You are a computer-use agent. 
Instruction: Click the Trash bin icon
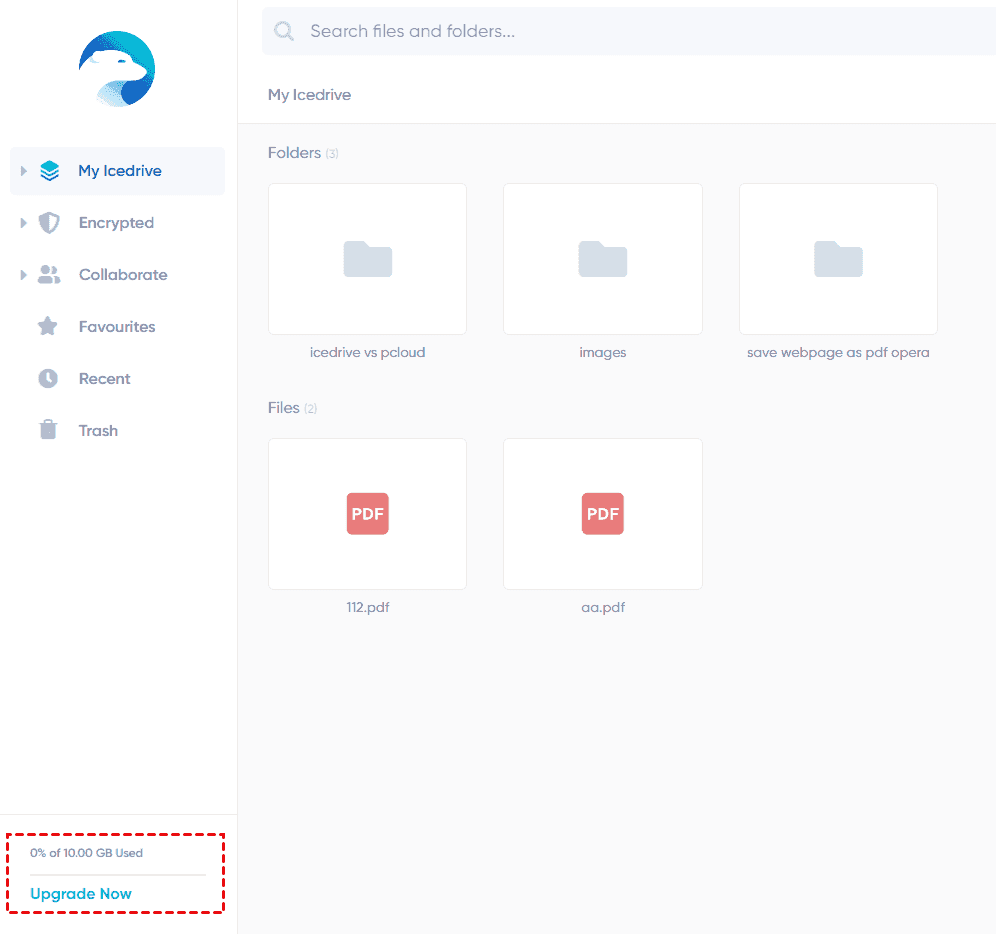48,430
